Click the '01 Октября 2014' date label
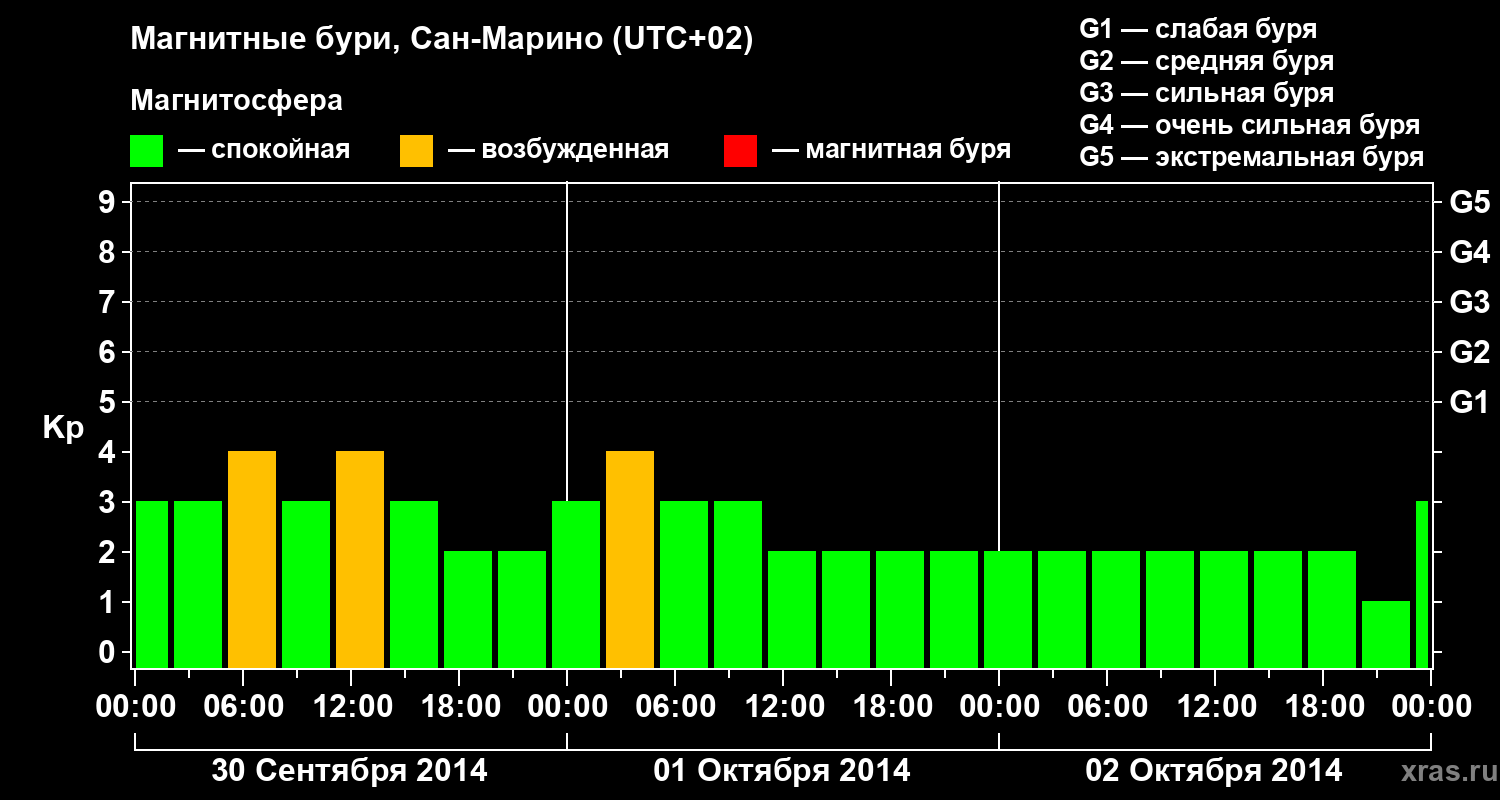Screen dimensions: 1500x800 [x=782, y=771]
